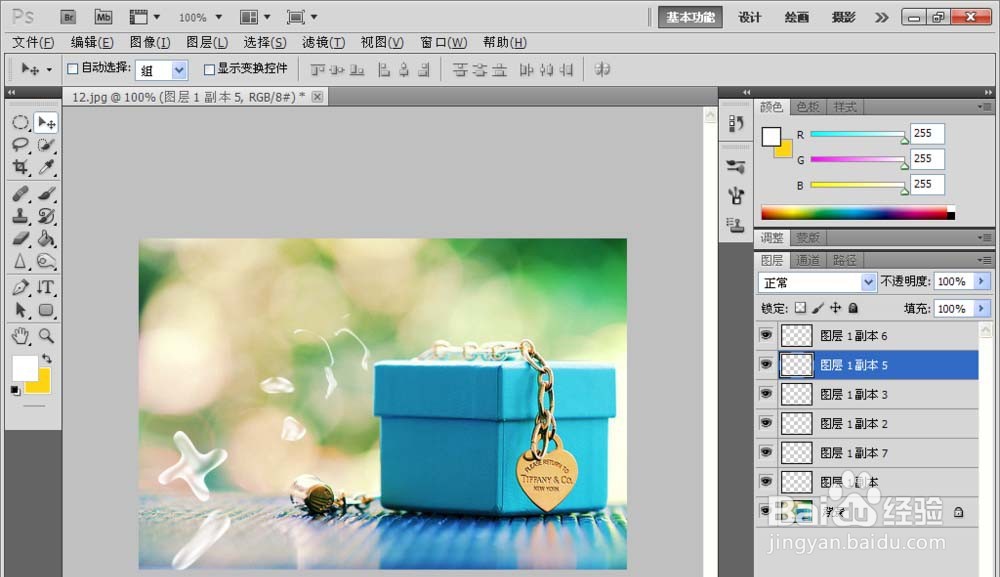Select the Zoom tool
This screenshot has height=577, width=1000.
click(x=47, y=335)
